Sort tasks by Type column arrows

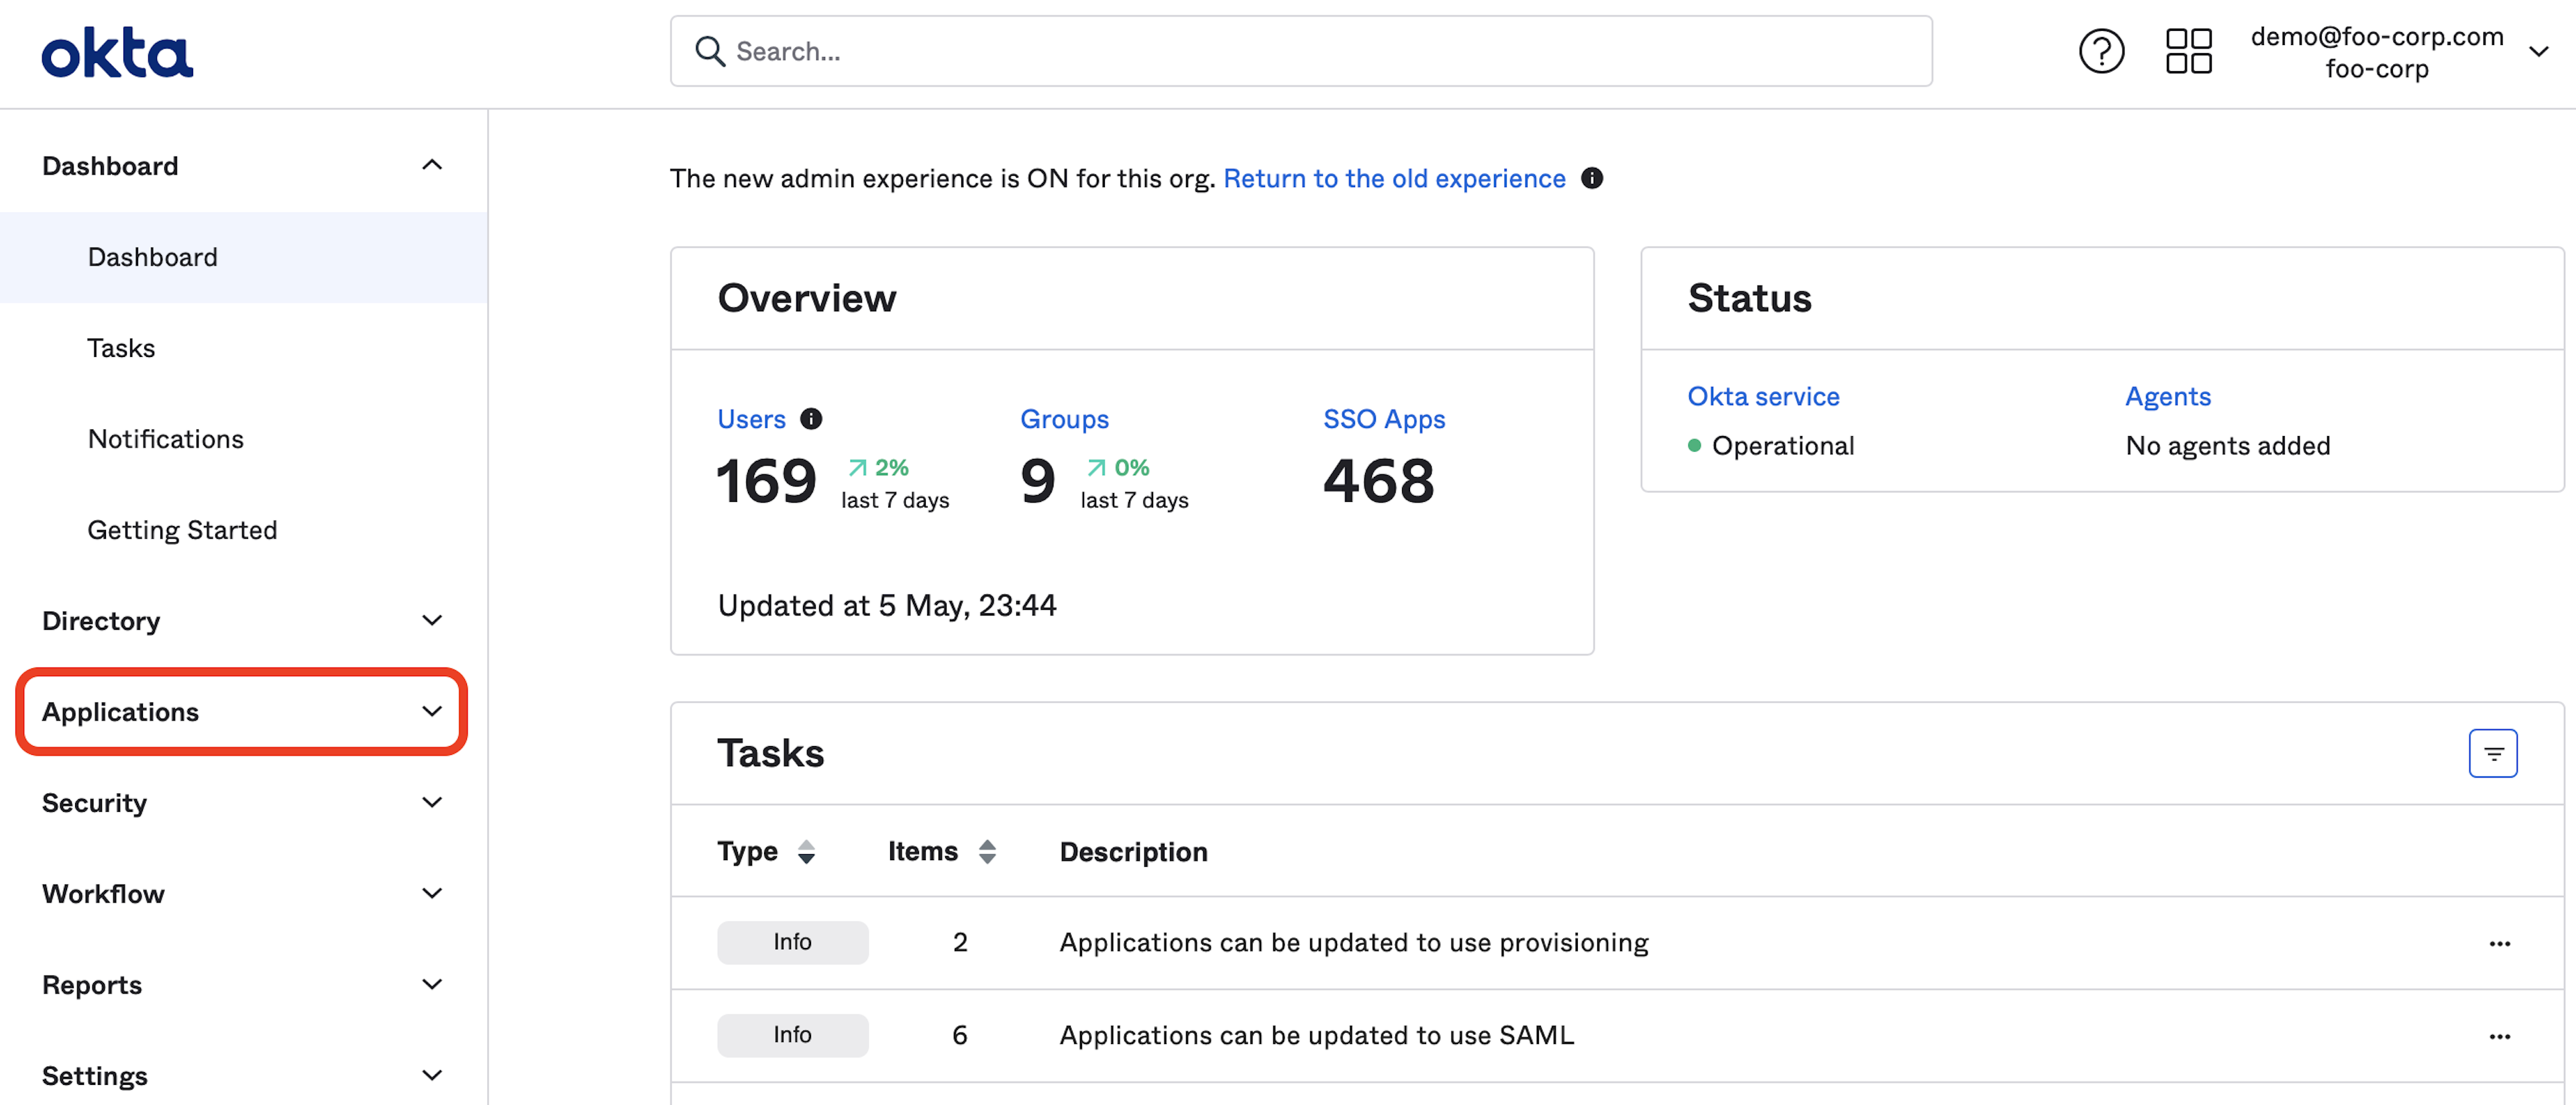click(806, 852)
